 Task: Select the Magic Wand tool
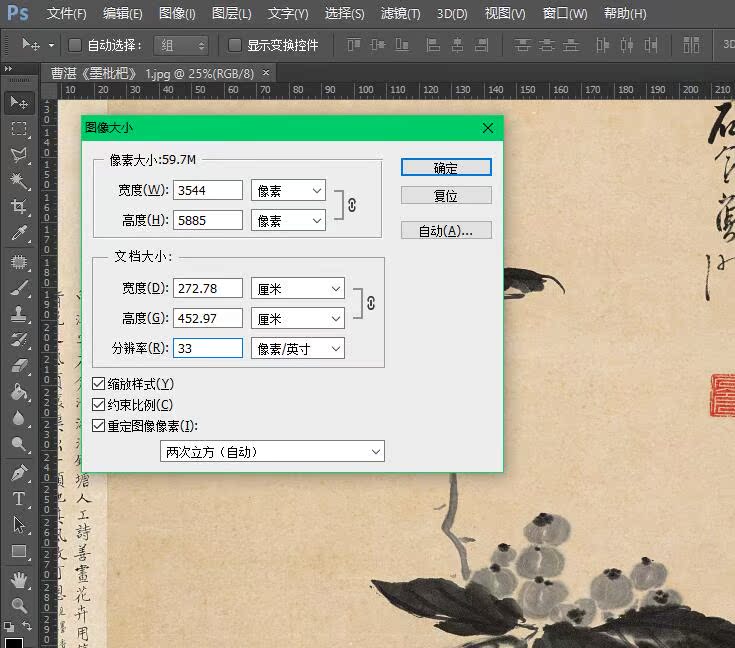pos(19,181)
